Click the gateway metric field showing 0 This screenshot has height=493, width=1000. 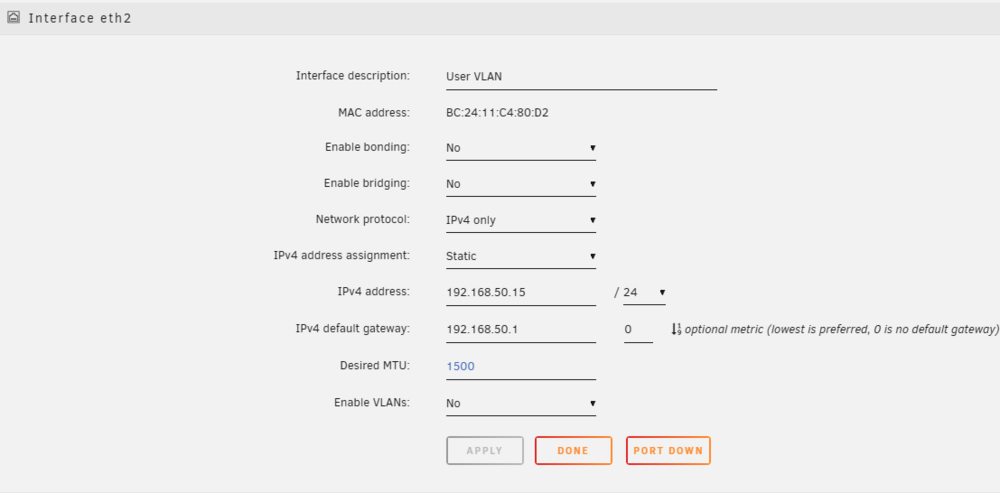(x=638, y=330)
